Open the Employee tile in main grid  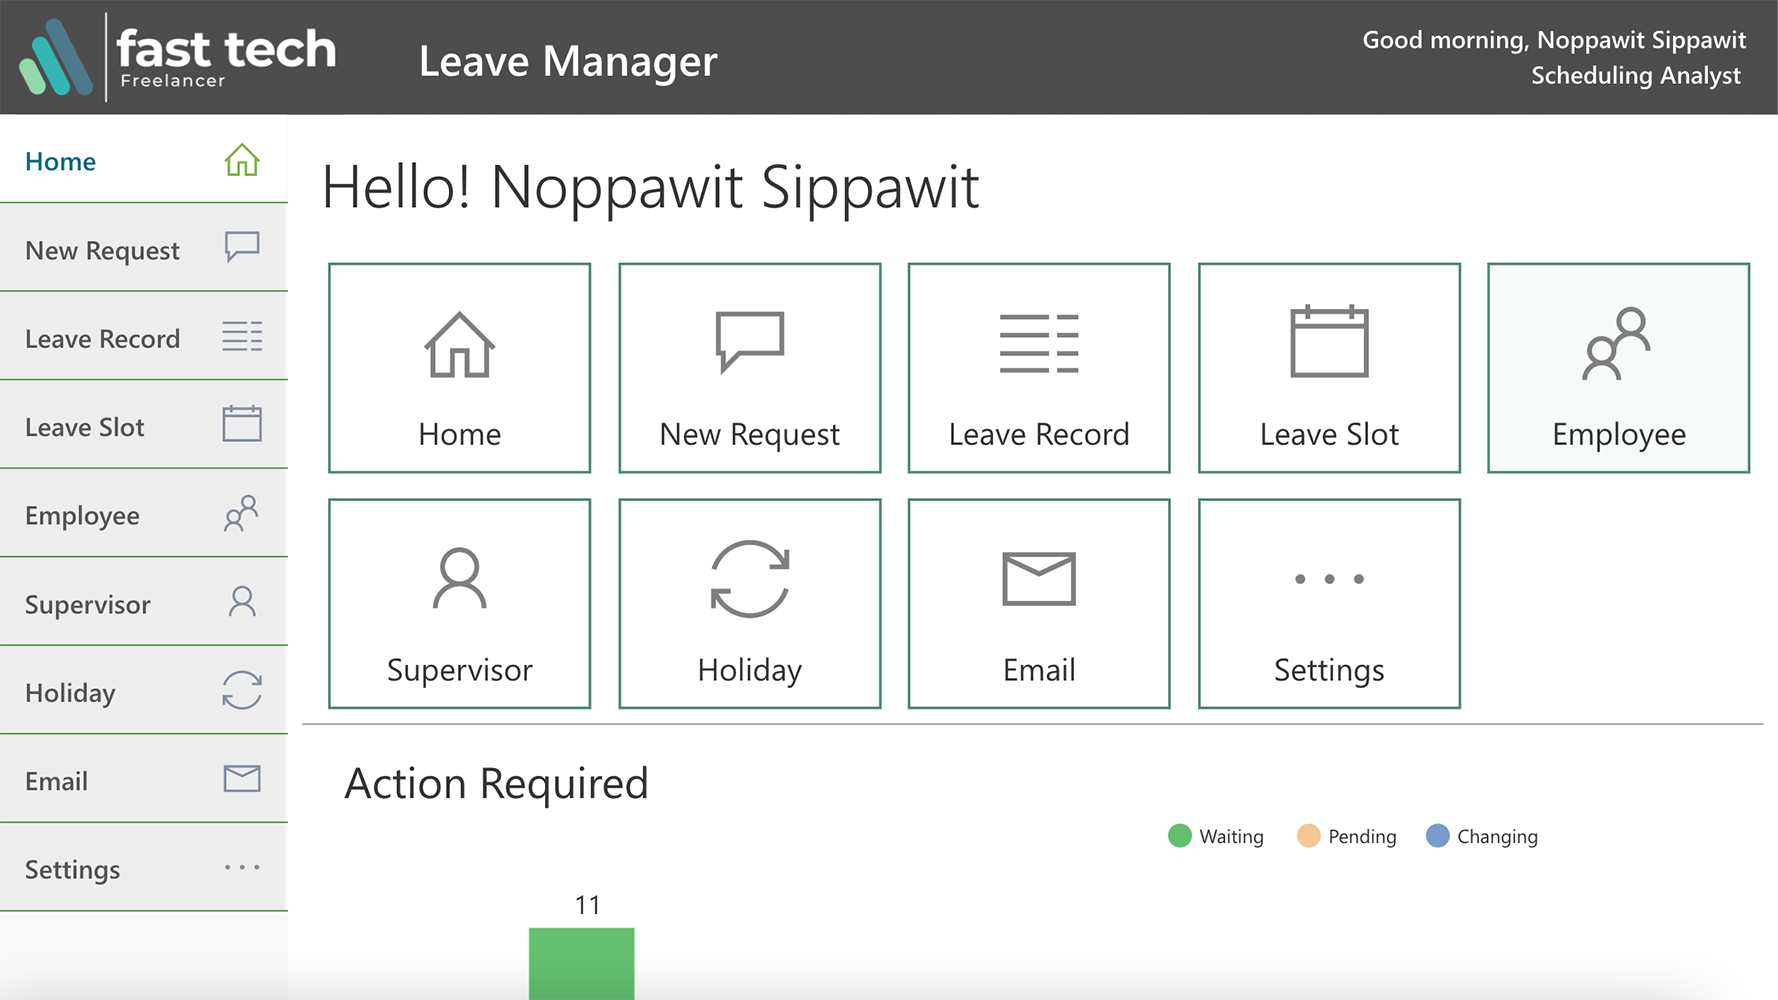[x=1617, y=368]
